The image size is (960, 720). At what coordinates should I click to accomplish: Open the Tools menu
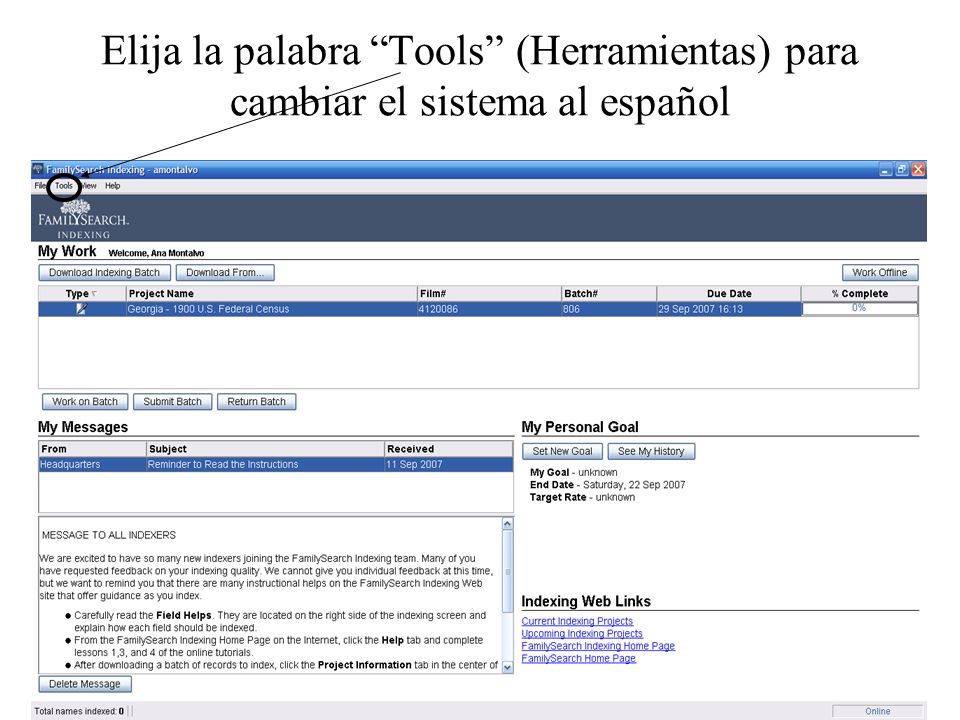click(x=64, y=186)
